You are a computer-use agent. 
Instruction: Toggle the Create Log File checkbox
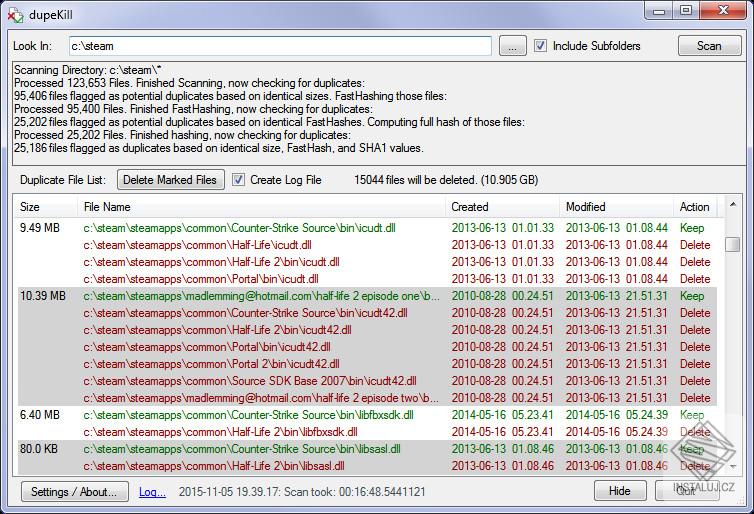tap(238, 180)
